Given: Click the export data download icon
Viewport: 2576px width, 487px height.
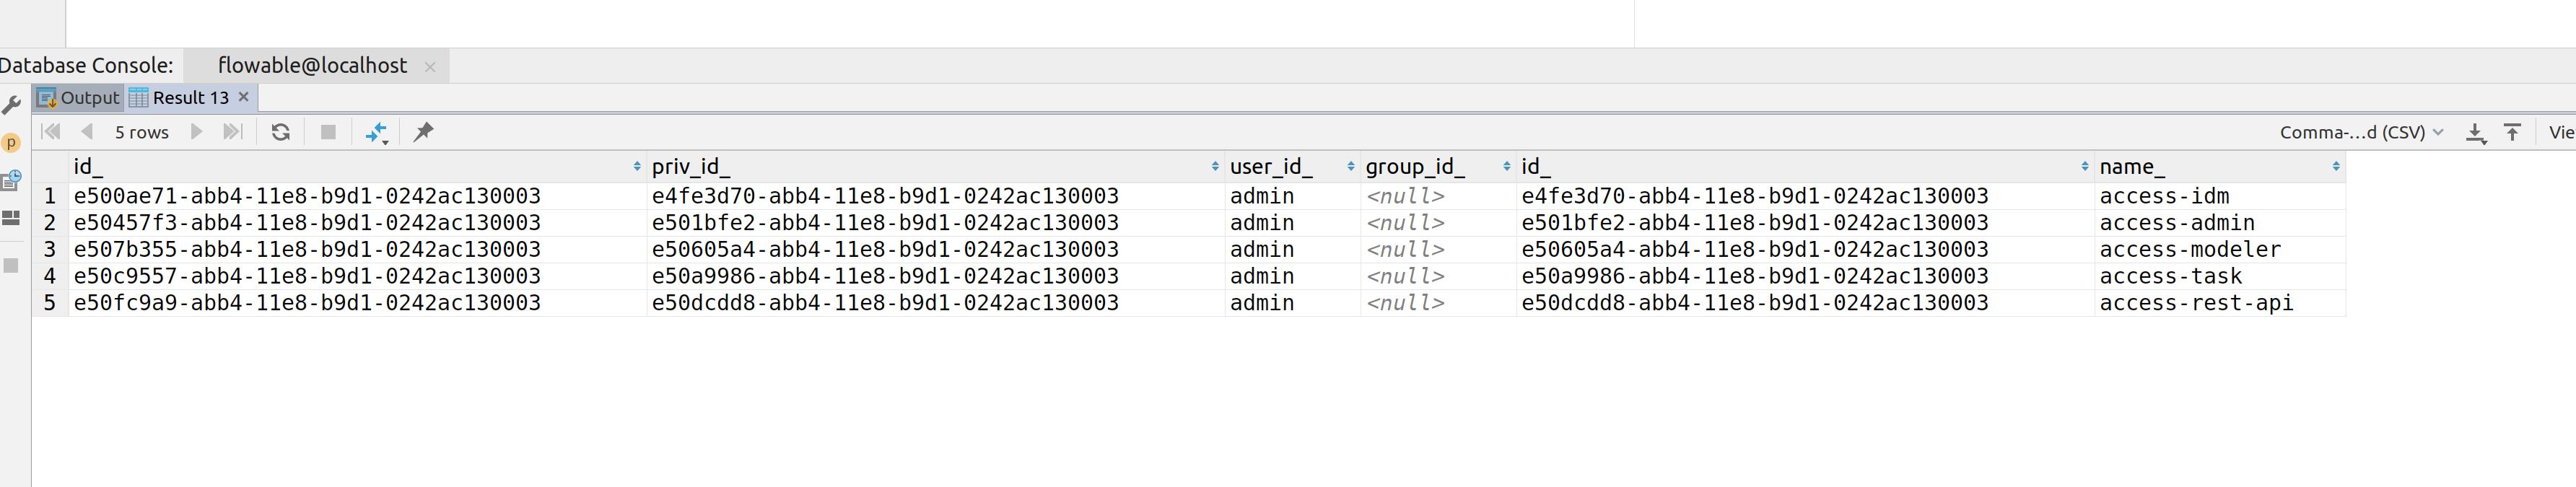Looking at the screenshot, I should 2475,132.
